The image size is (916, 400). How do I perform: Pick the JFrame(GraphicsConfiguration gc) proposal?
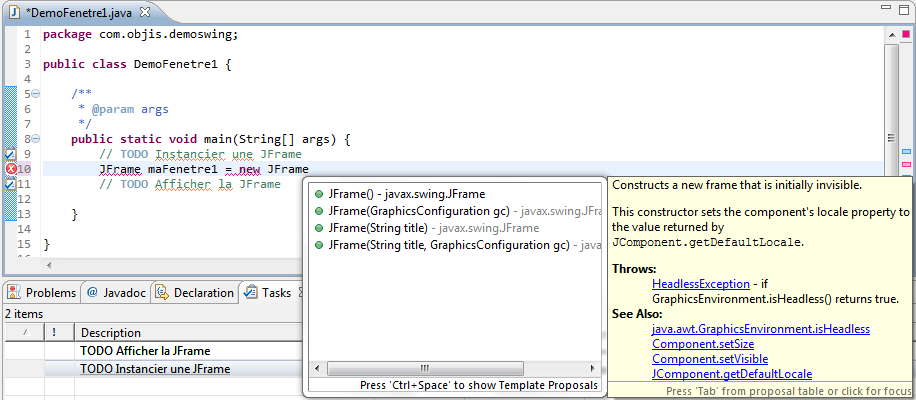click(x=418, y=211)
